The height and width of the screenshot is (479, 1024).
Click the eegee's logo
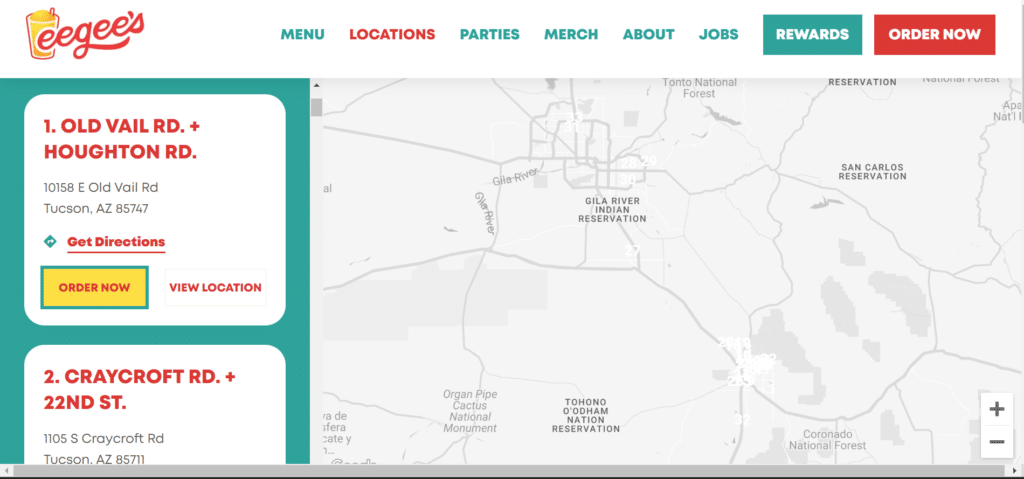pos(85,33)
